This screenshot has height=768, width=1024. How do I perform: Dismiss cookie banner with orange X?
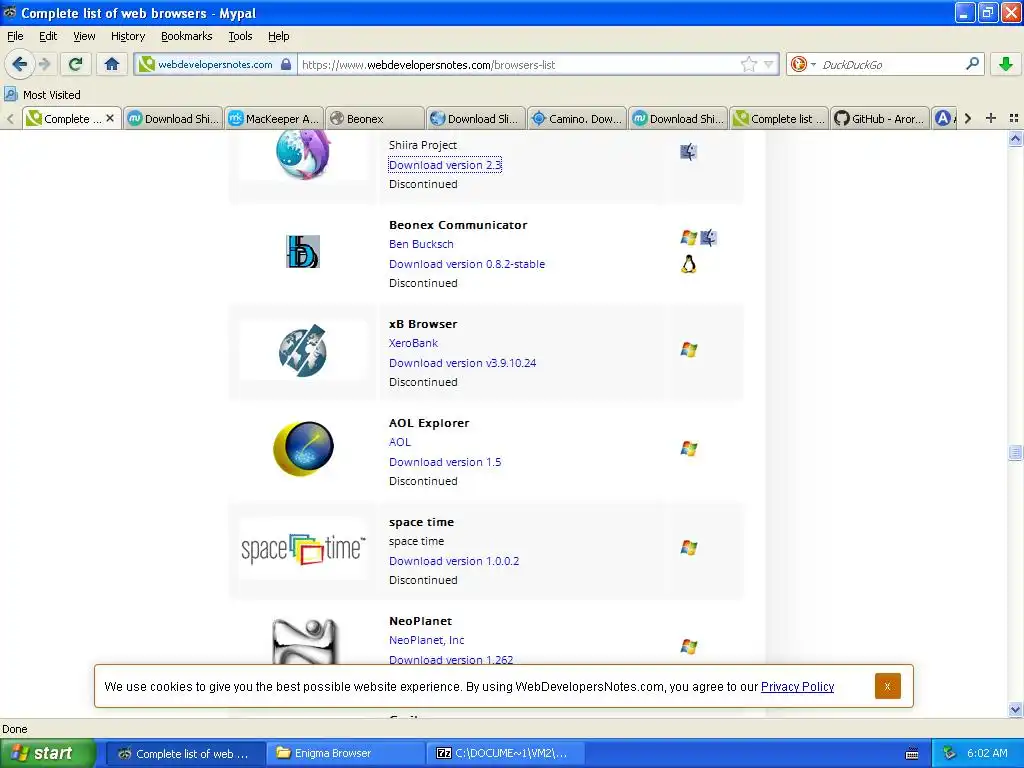888,686
